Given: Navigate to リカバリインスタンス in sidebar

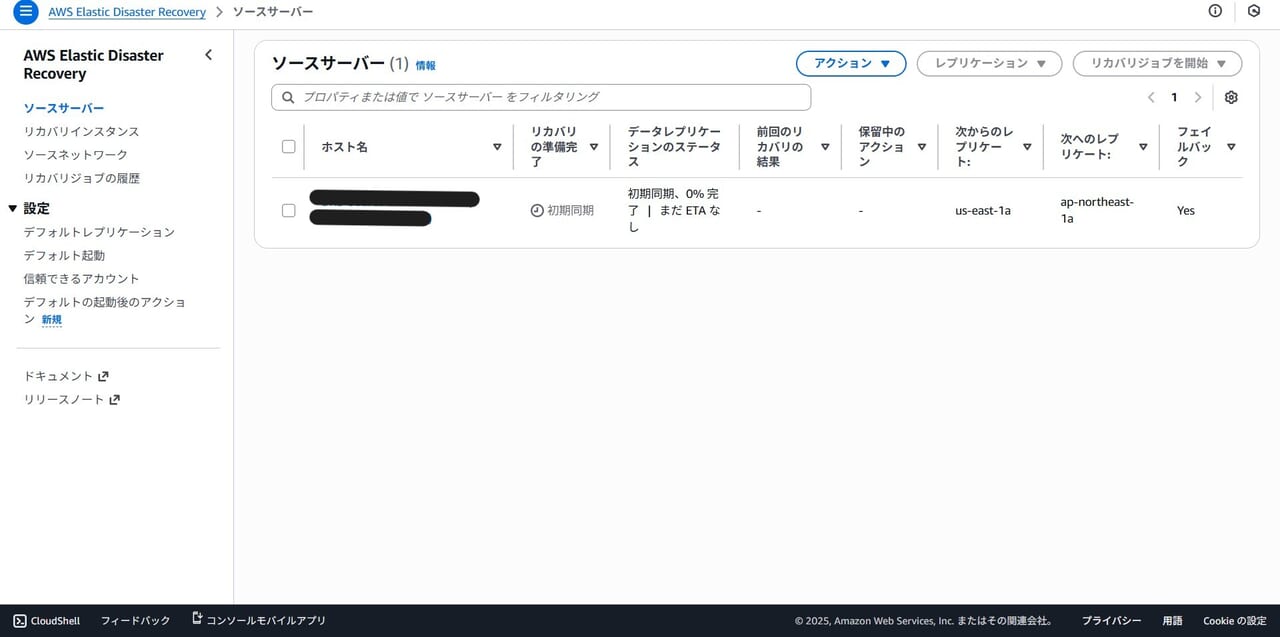Looking at the screenshot, I should [81, 131].
